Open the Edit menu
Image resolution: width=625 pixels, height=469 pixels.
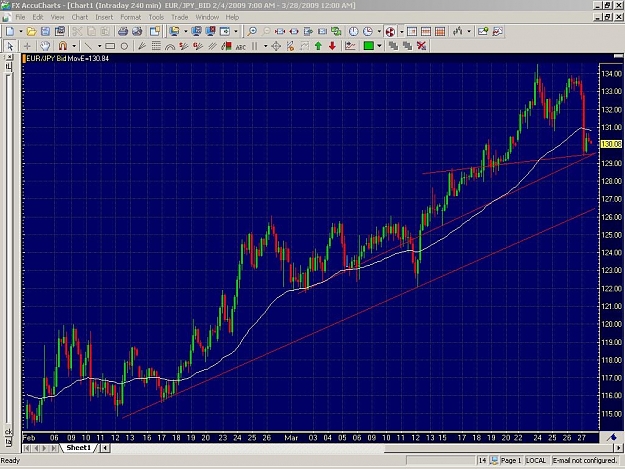pos(38,17)
